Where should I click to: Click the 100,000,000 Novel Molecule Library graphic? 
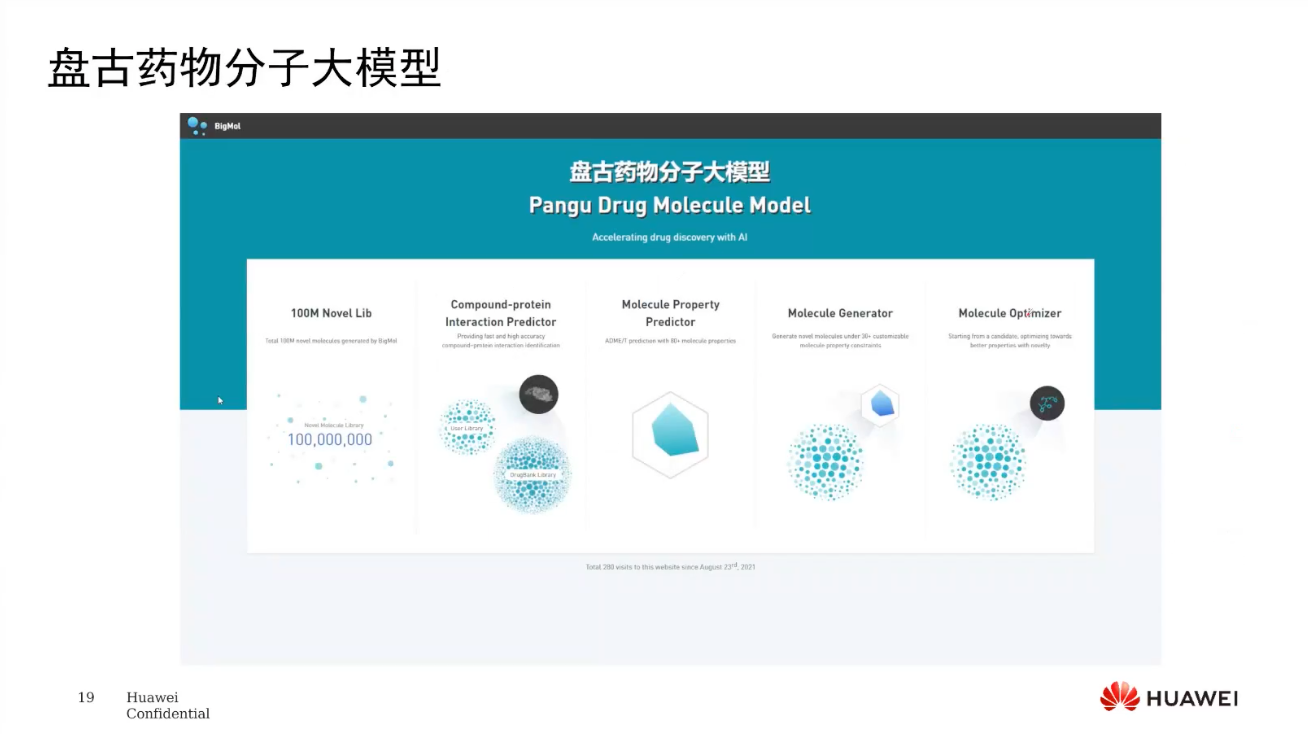click(330, 438)
